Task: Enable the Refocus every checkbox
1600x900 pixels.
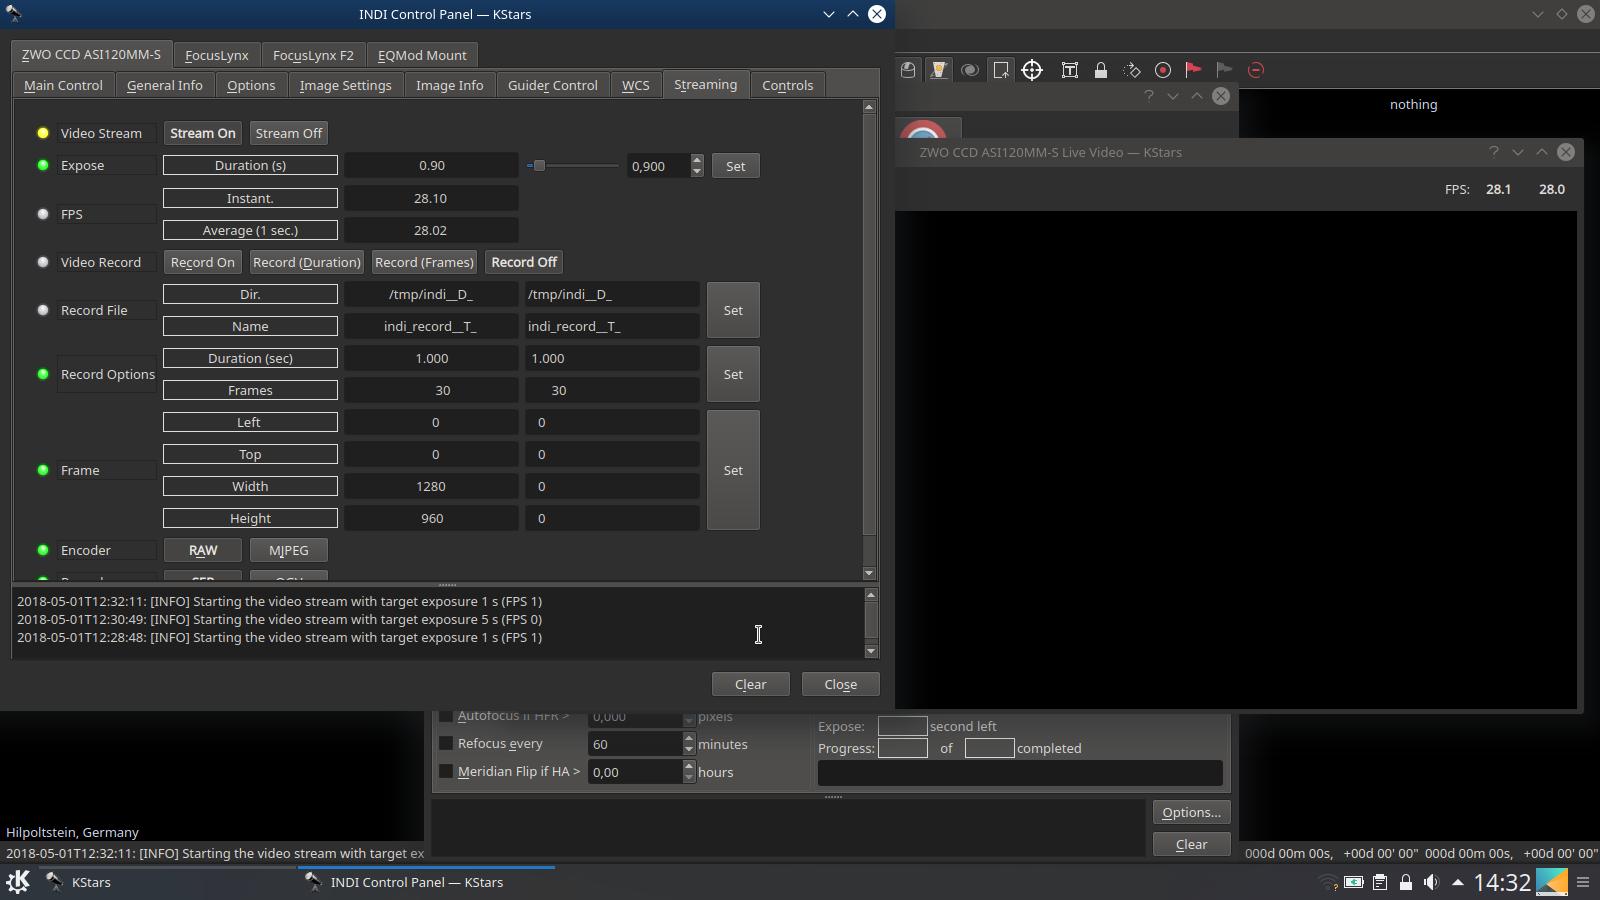Action: point(446,743)
